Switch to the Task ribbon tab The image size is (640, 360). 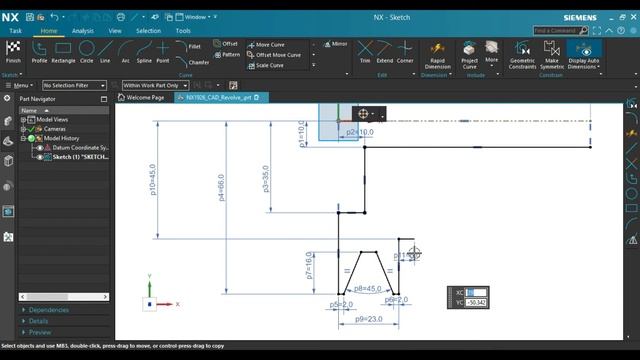(16, 31)
